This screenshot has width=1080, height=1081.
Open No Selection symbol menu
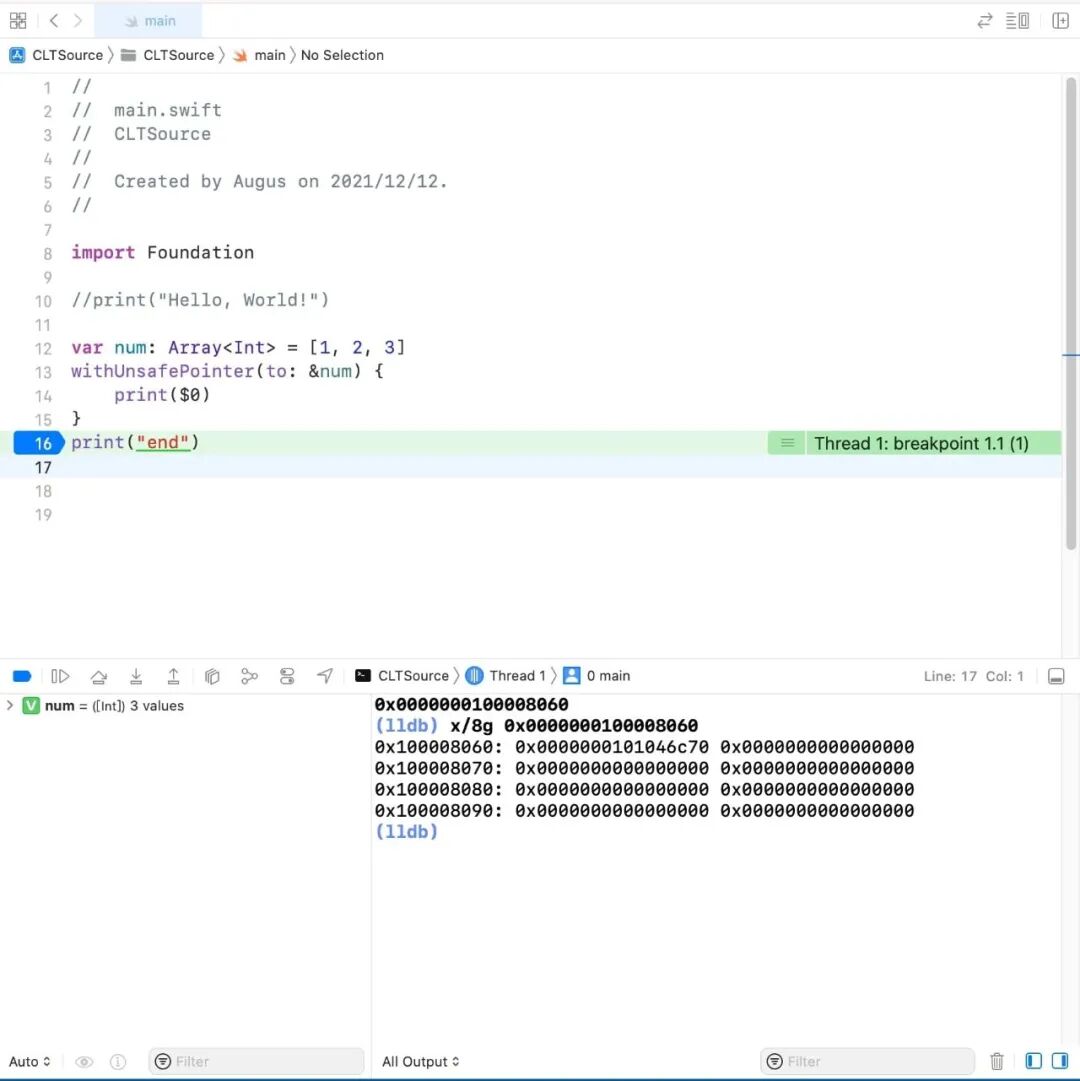tap(342, 55)
